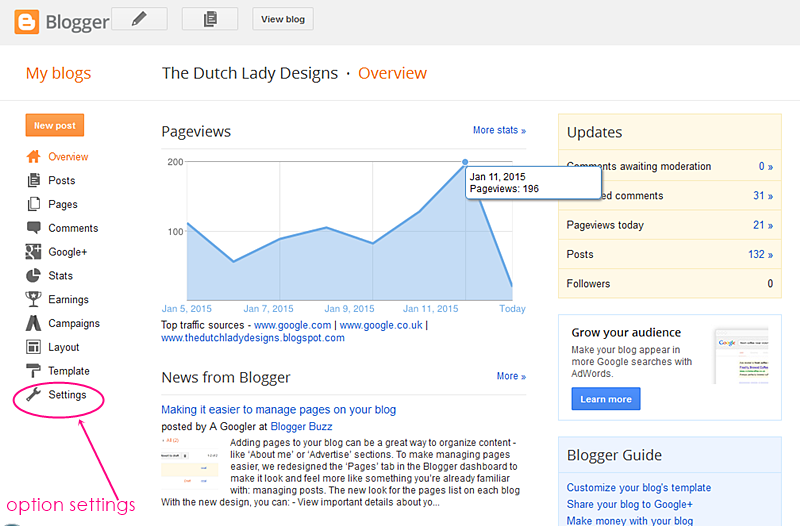
Task: Click the More stats link
Action: 499,130
